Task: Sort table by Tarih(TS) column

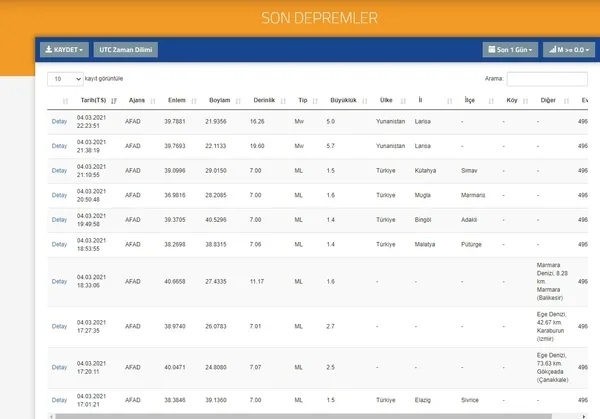Action: (x=94, y=100)
